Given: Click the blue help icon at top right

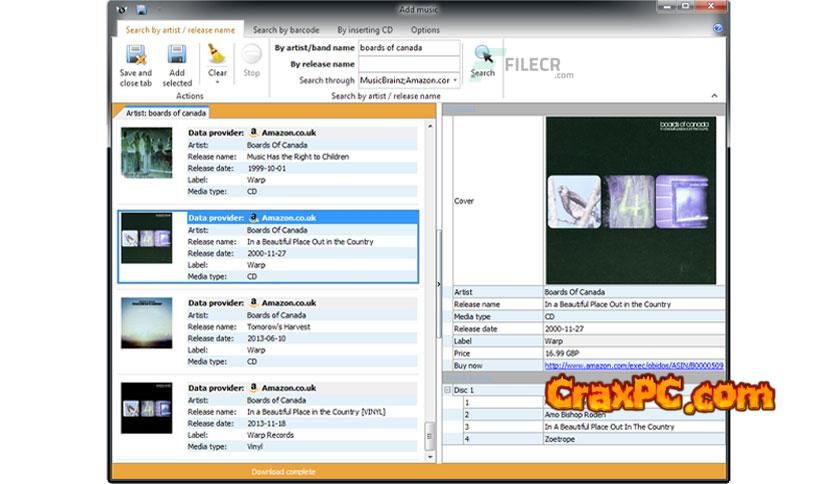Looking at the screenshot, I should pyautogui.click(x=718, y=30).
